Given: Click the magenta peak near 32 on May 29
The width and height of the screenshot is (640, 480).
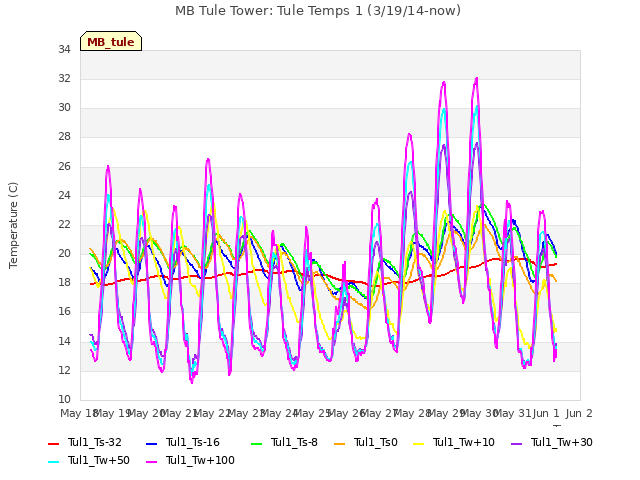Looking at the screenshot, I should [444, 82].
